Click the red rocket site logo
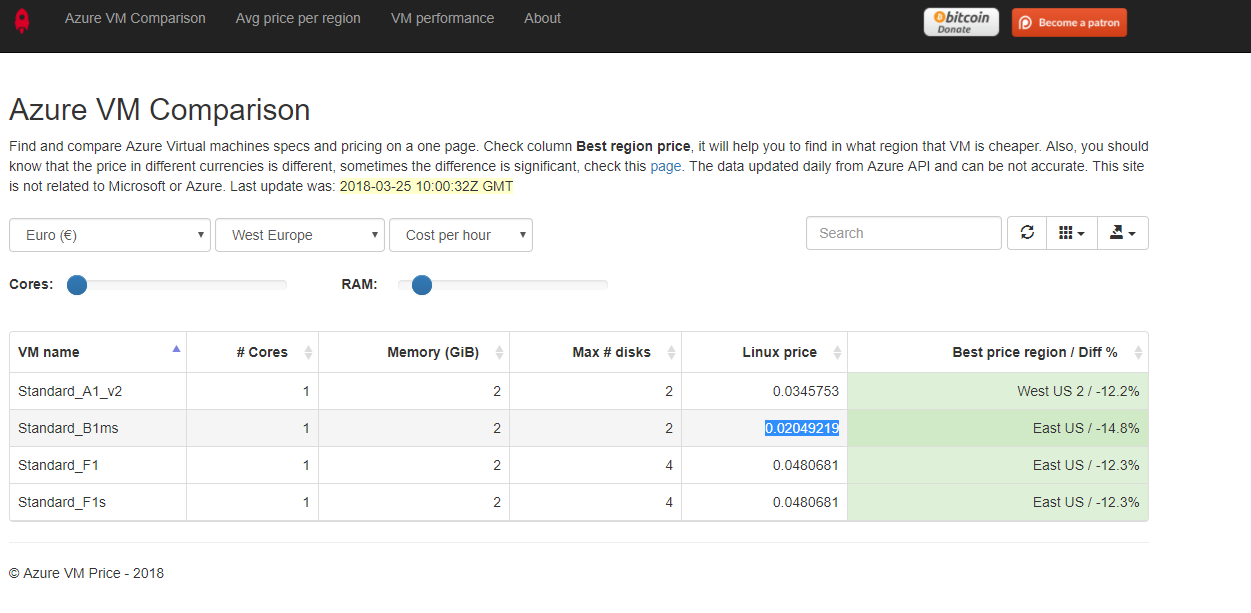1251x613 pixels. 21,21
